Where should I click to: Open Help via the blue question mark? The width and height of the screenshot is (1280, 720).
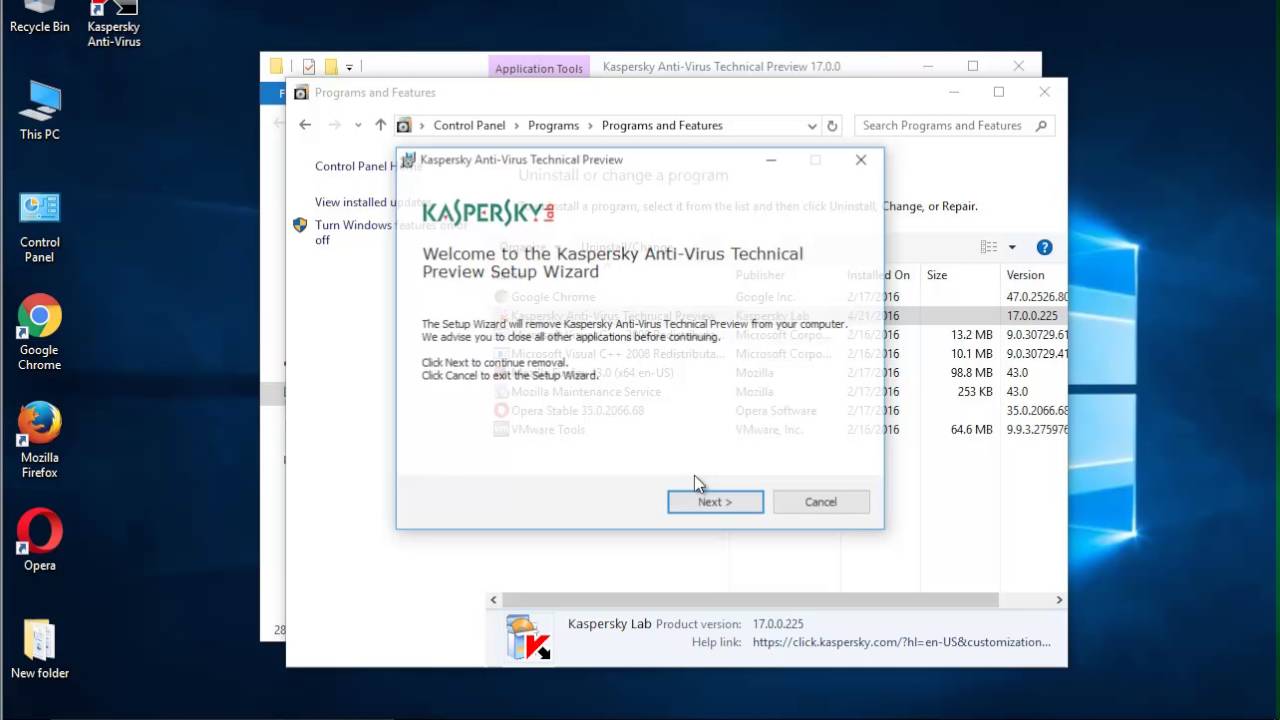[1044, 247]
